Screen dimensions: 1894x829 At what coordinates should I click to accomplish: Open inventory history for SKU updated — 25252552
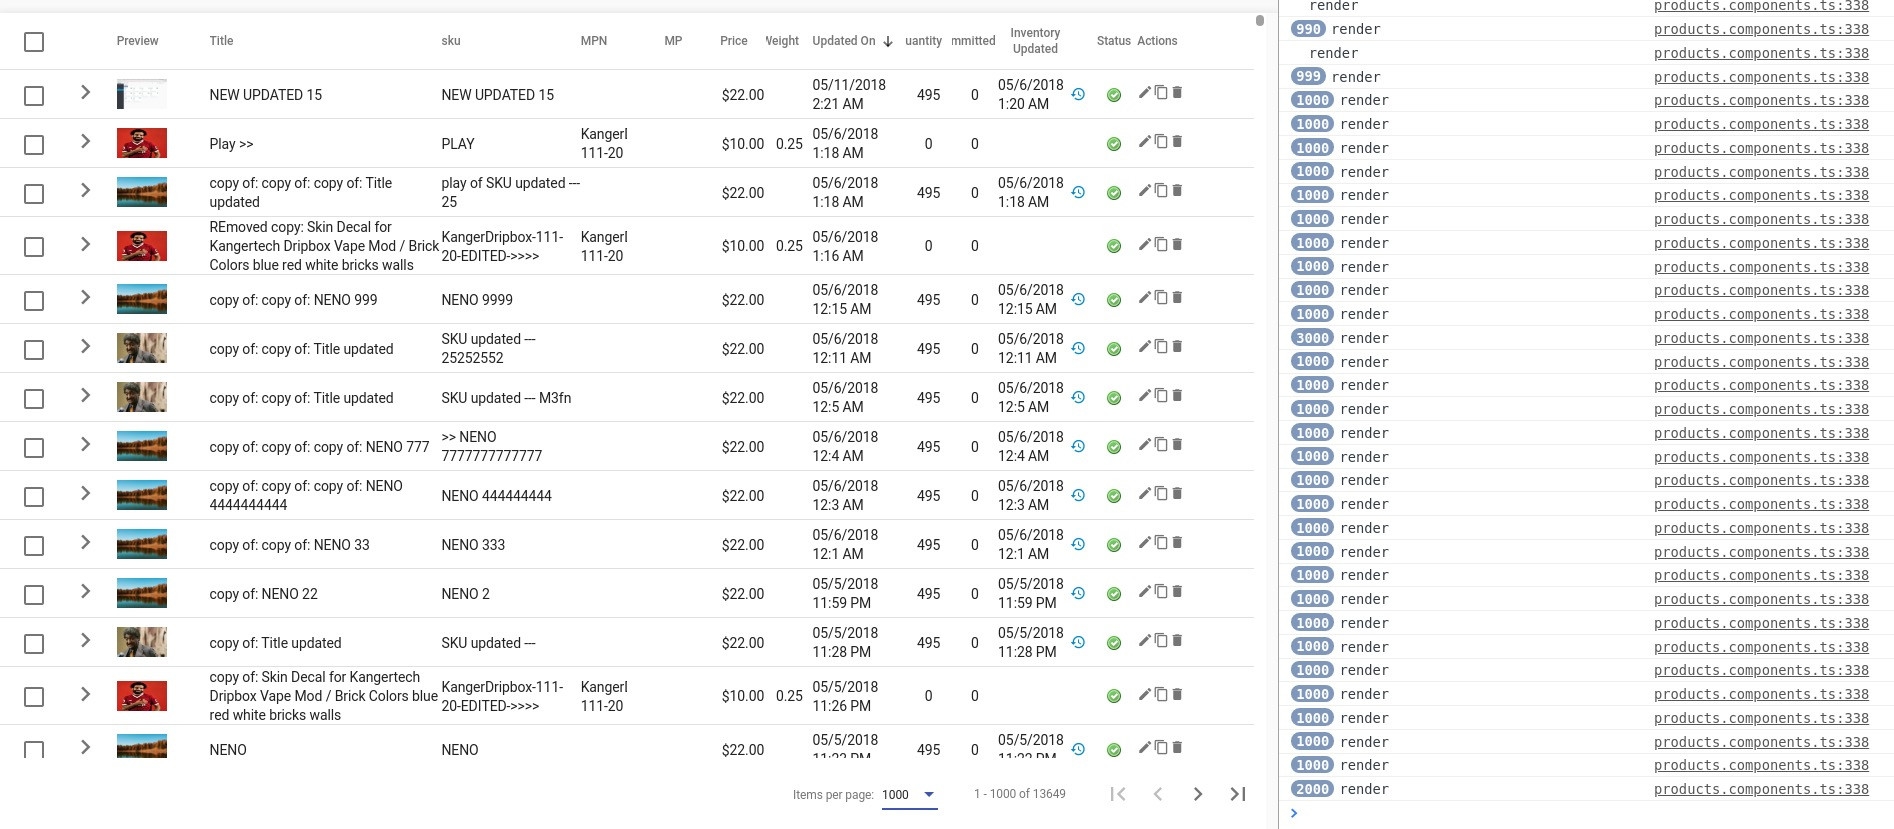click(1078, 348)
